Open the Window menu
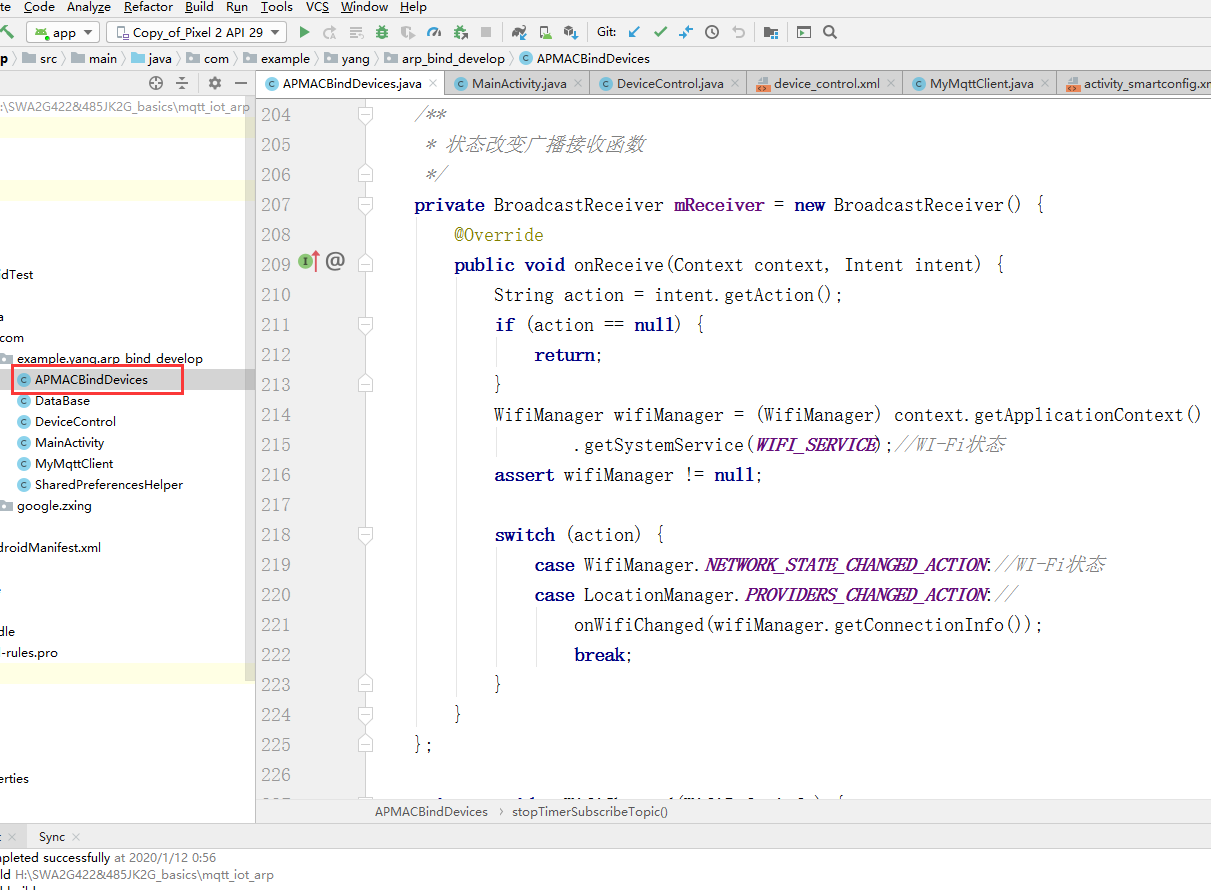Image resolution: width=1211 pixels, height=890 pixels. click(365, 7)
